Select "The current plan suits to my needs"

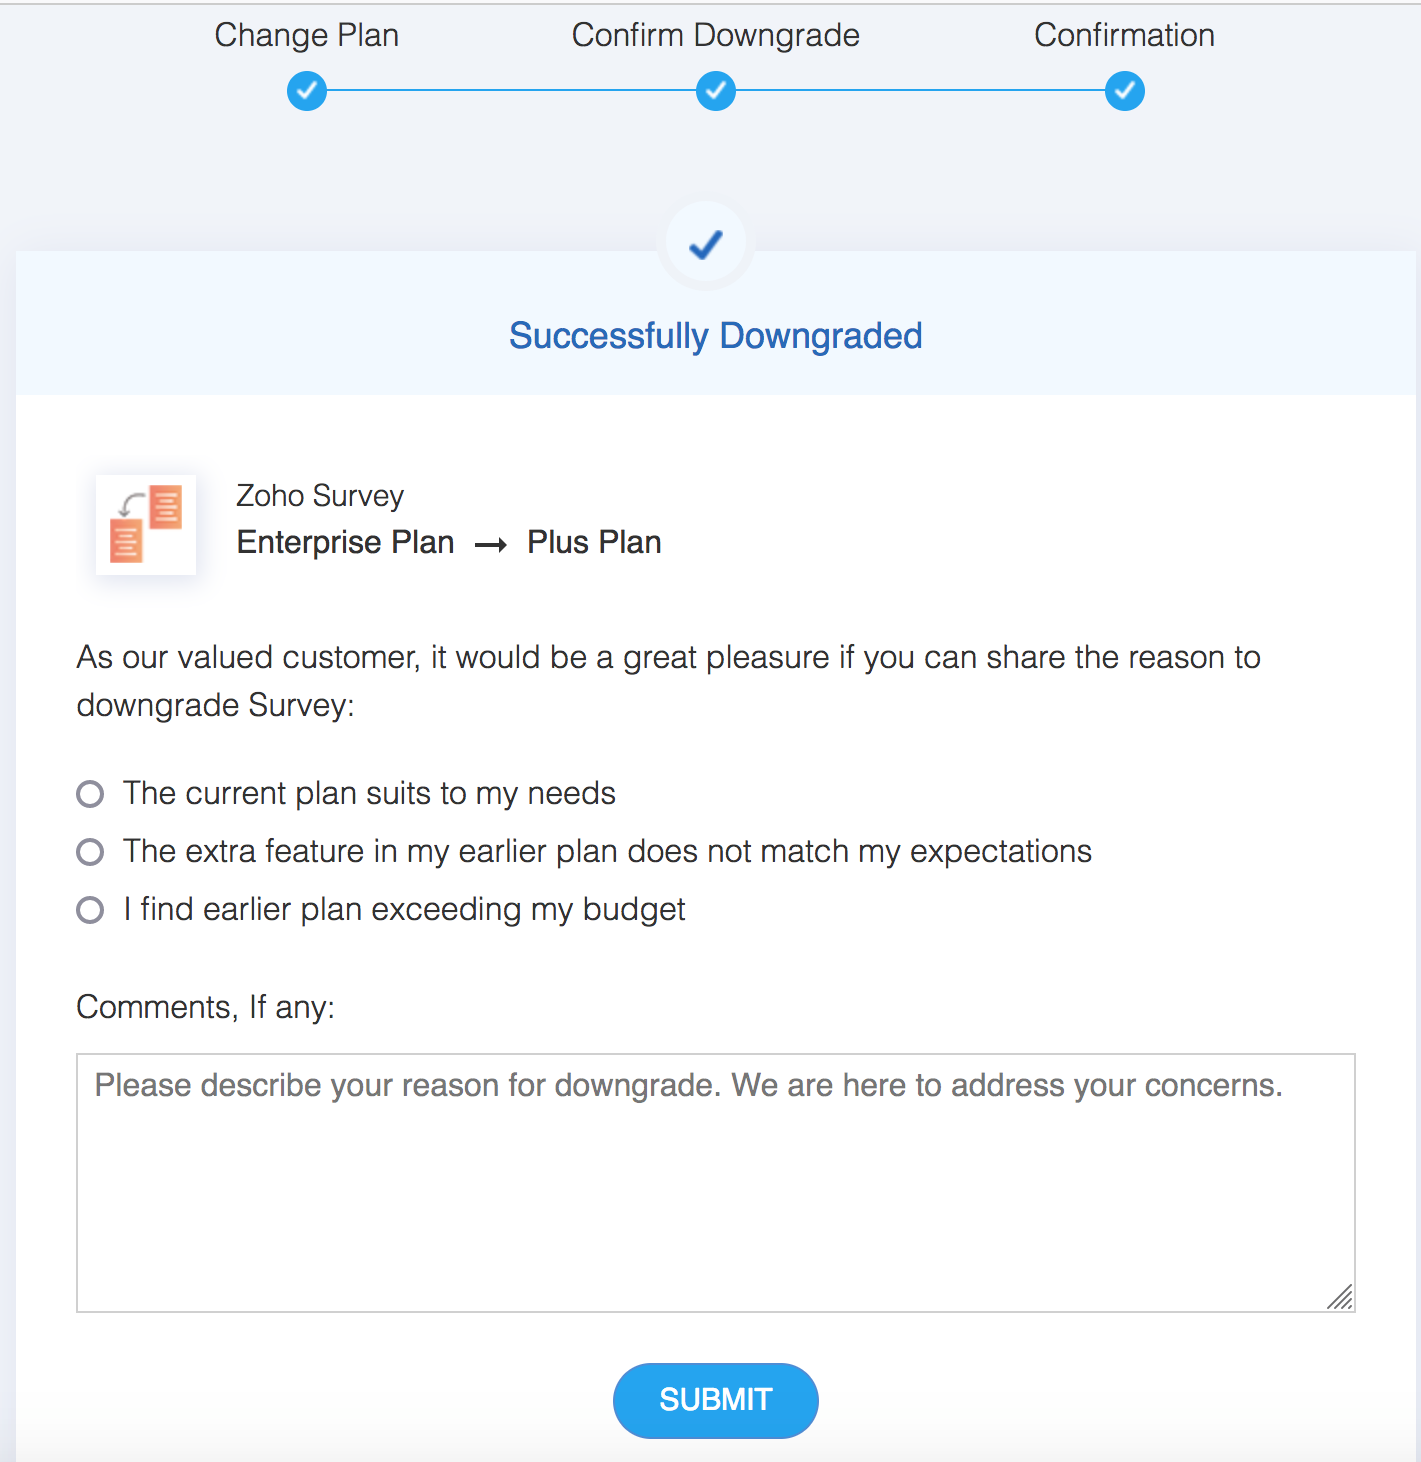pyautogui.click(x=91, y=794)
